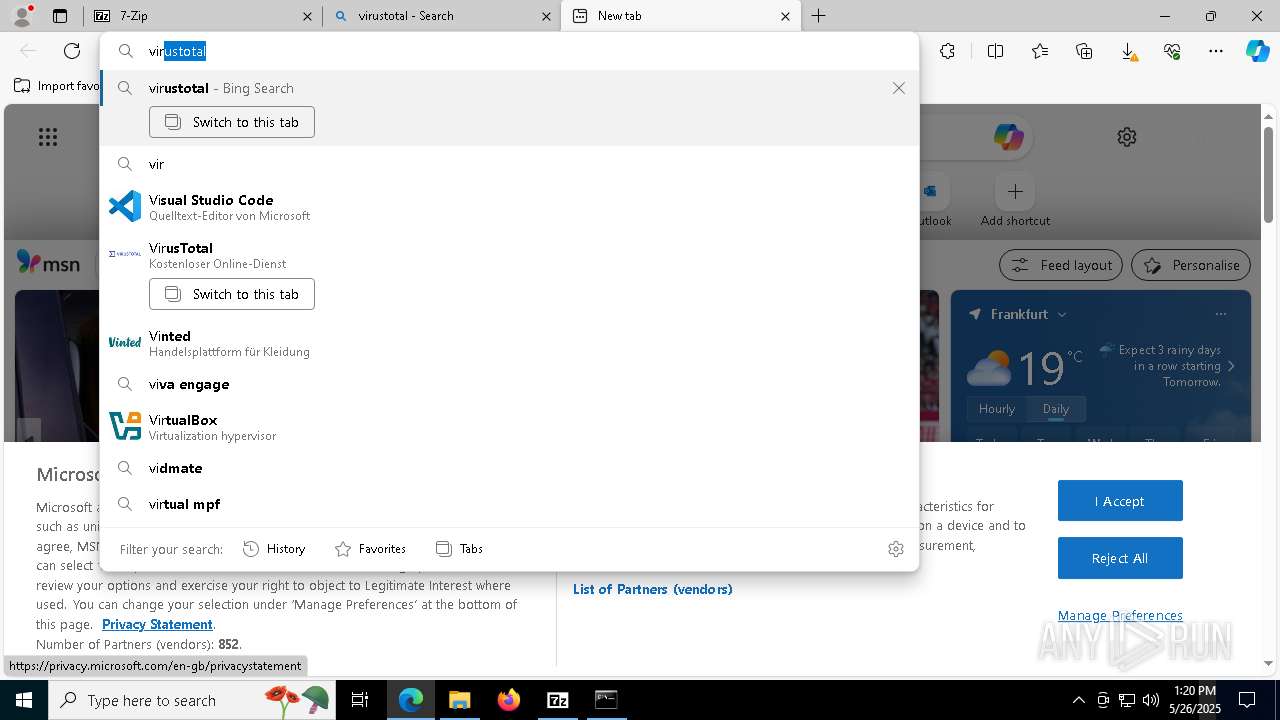Image resolution: width=1280 pixels, height=720 pixels.
Task: Click the weather forecast next arrow
Action: tap(1231, 366)
